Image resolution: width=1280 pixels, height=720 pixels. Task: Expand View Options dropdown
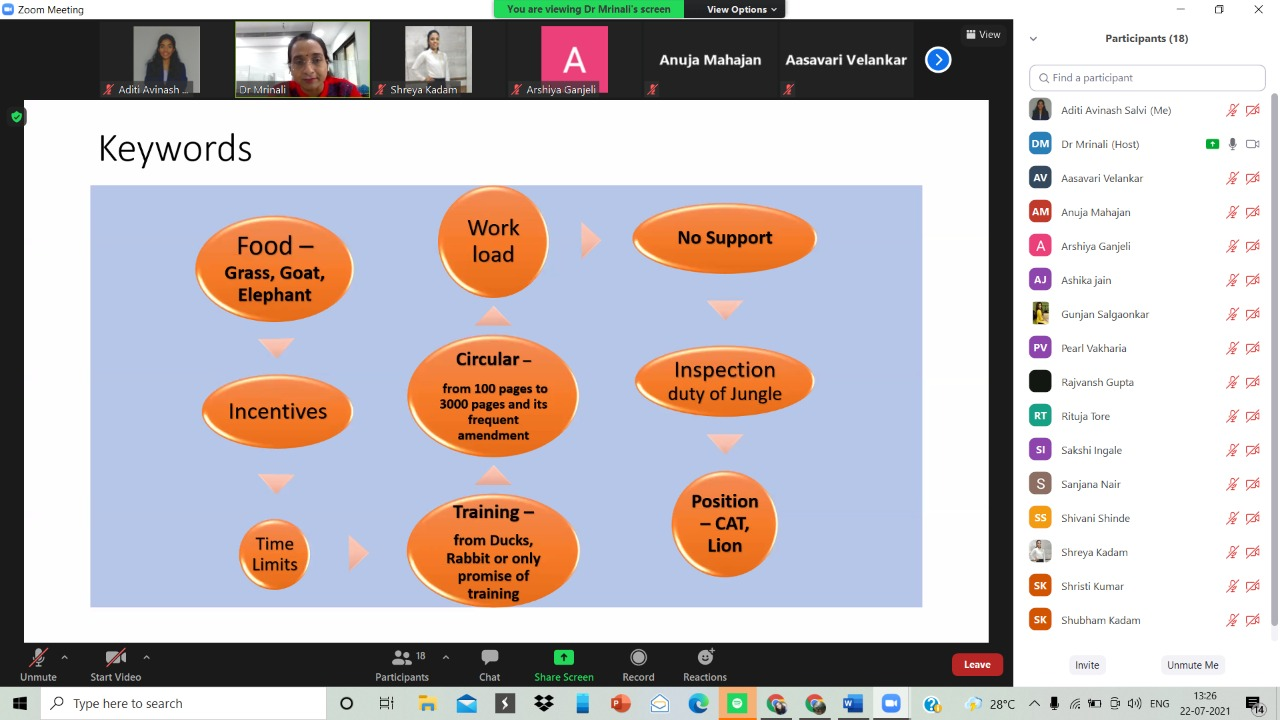pyautogui.click(x=741, y=9)
